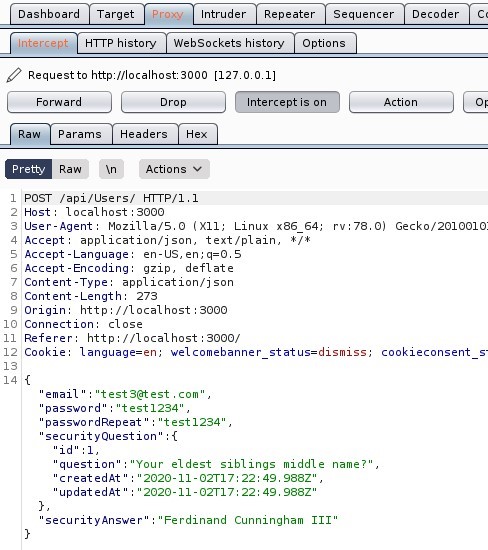
Task: Open the Action button menu
Action: click(401, 102)
